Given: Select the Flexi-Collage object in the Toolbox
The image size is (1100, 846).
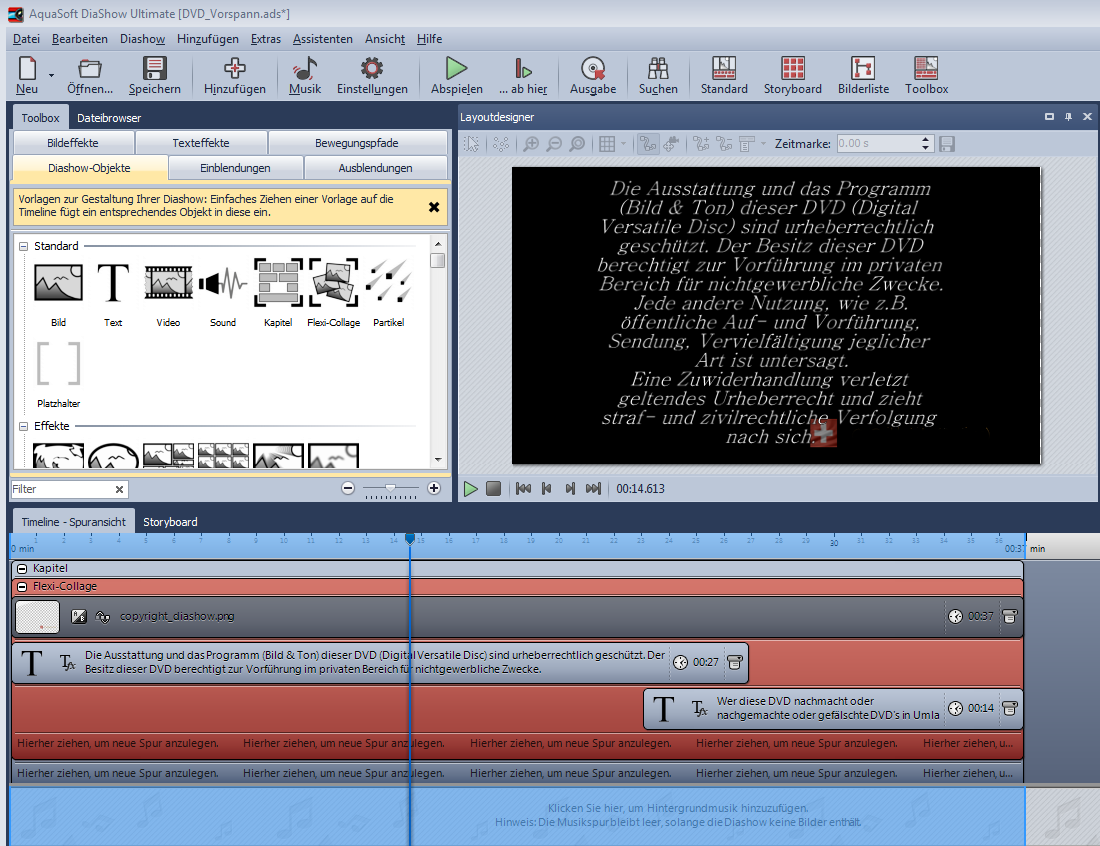Looking at the screenshot, I should [334, 283].
